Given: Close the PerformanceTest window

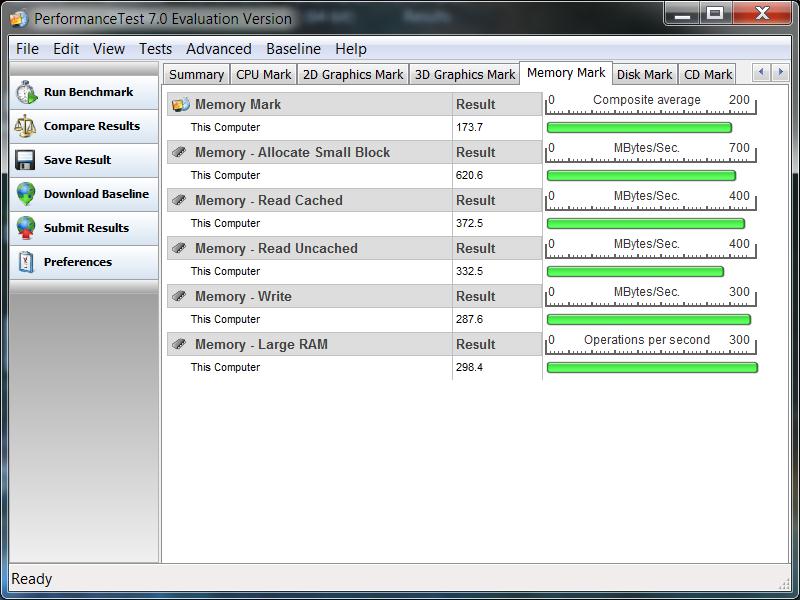Looking at the screenshot, I should [x=762, y=14].
